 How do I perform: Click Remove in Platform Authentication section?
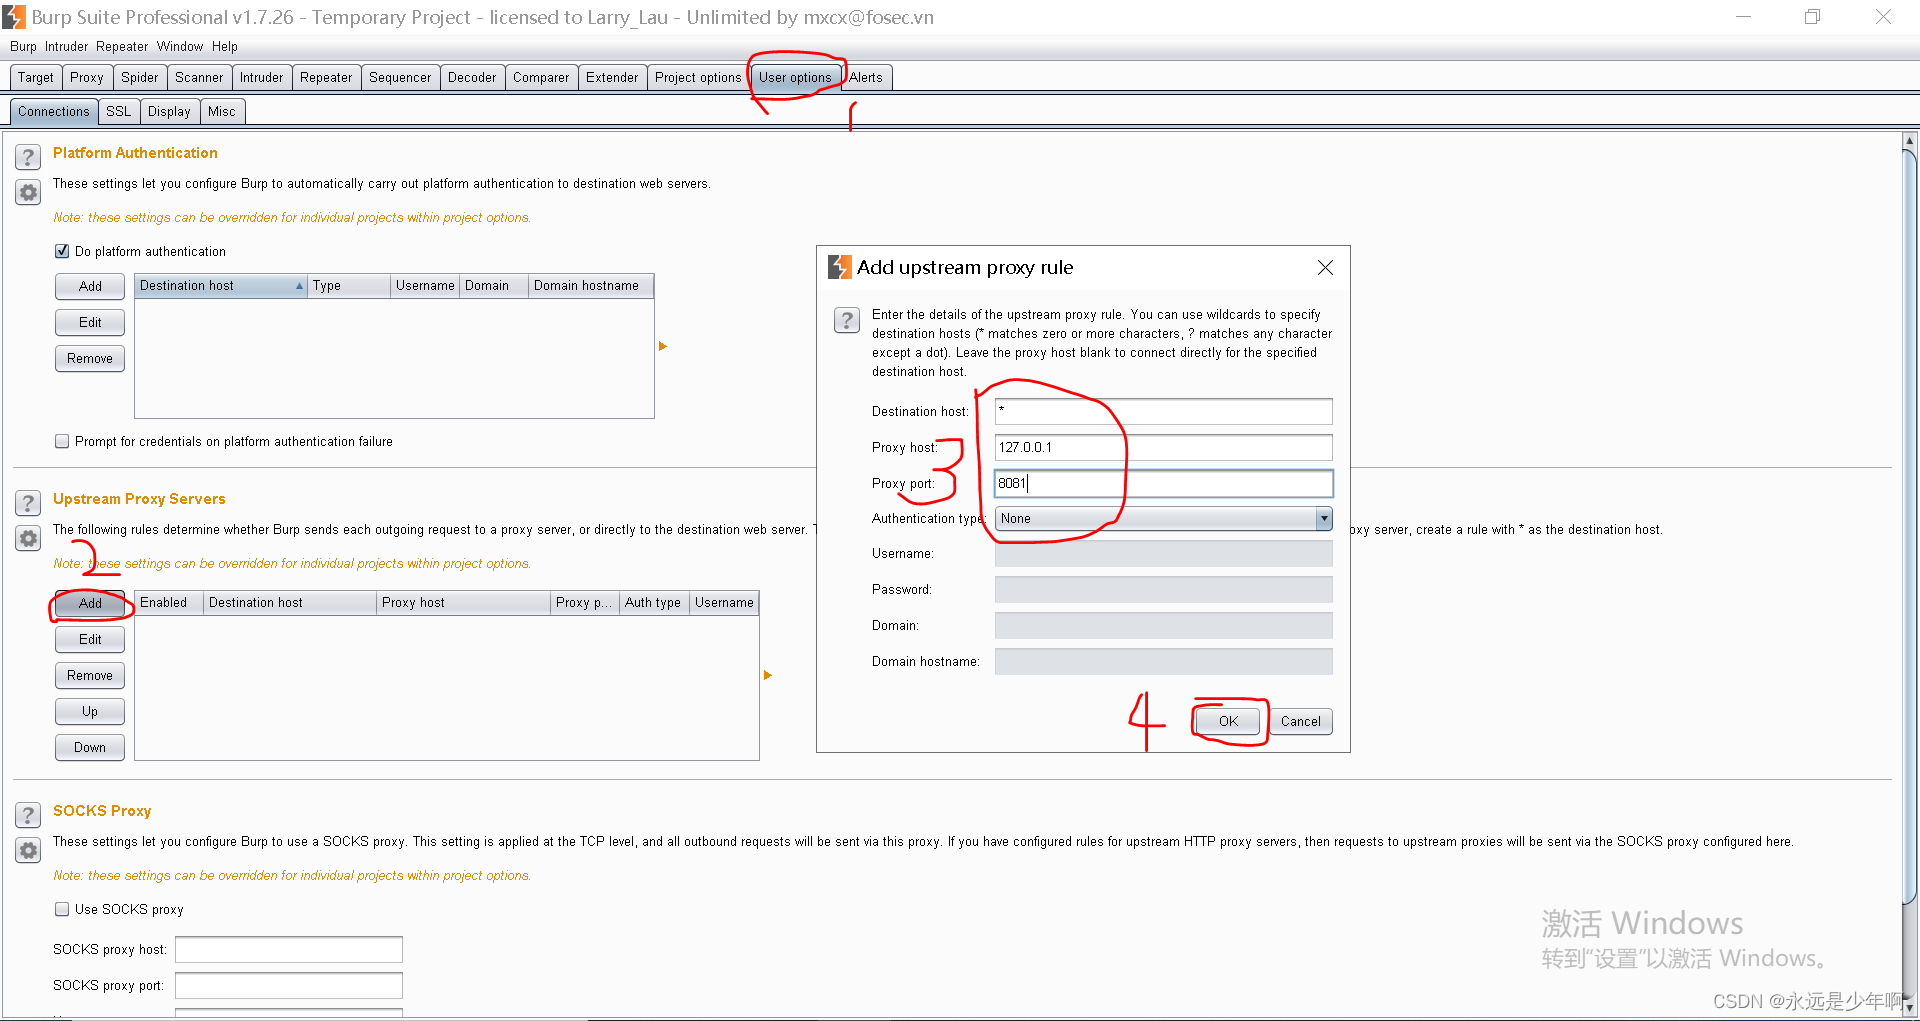click(90, 358)
